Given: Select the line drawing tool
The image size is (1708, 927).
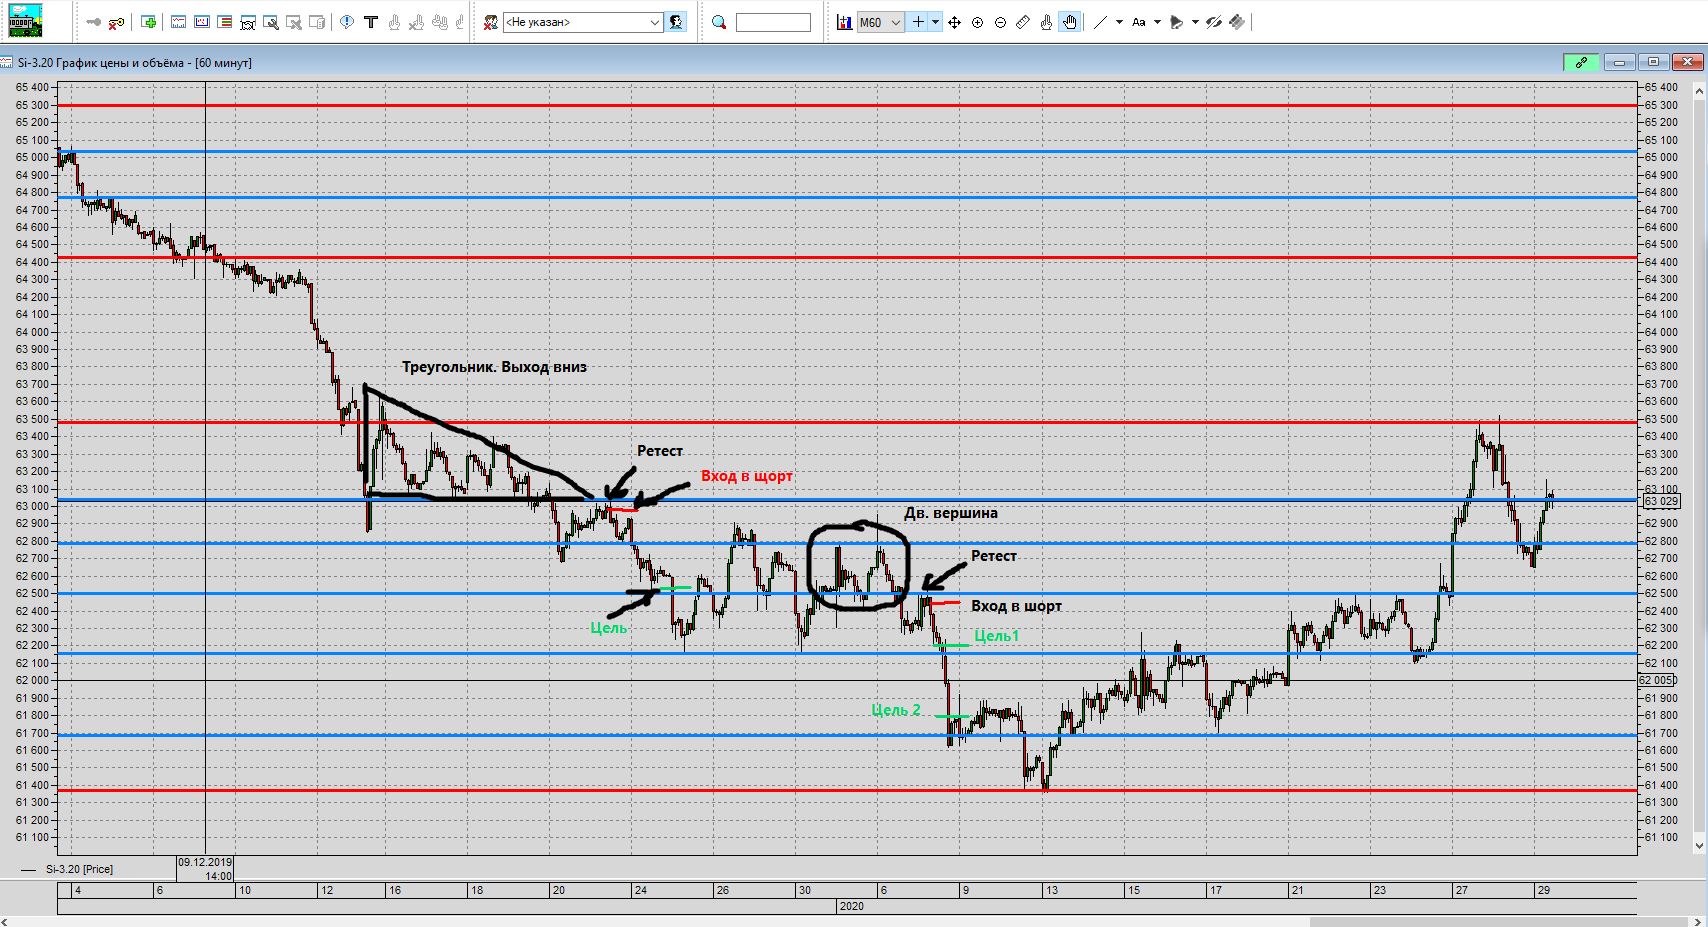Looking at the screenshot, I should (1101, 22).
